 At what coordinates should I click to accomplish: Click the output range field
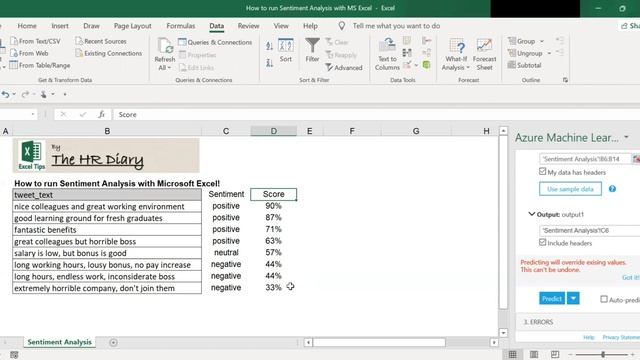(589, 231)
